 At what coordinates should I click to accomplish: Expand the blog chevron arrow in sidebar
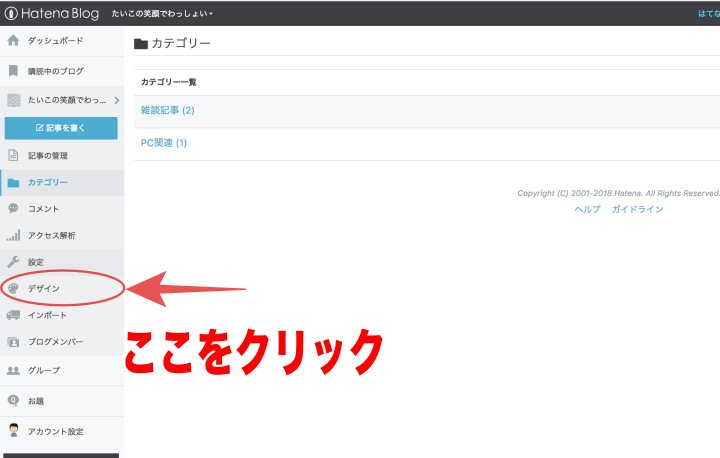[117, 100]
